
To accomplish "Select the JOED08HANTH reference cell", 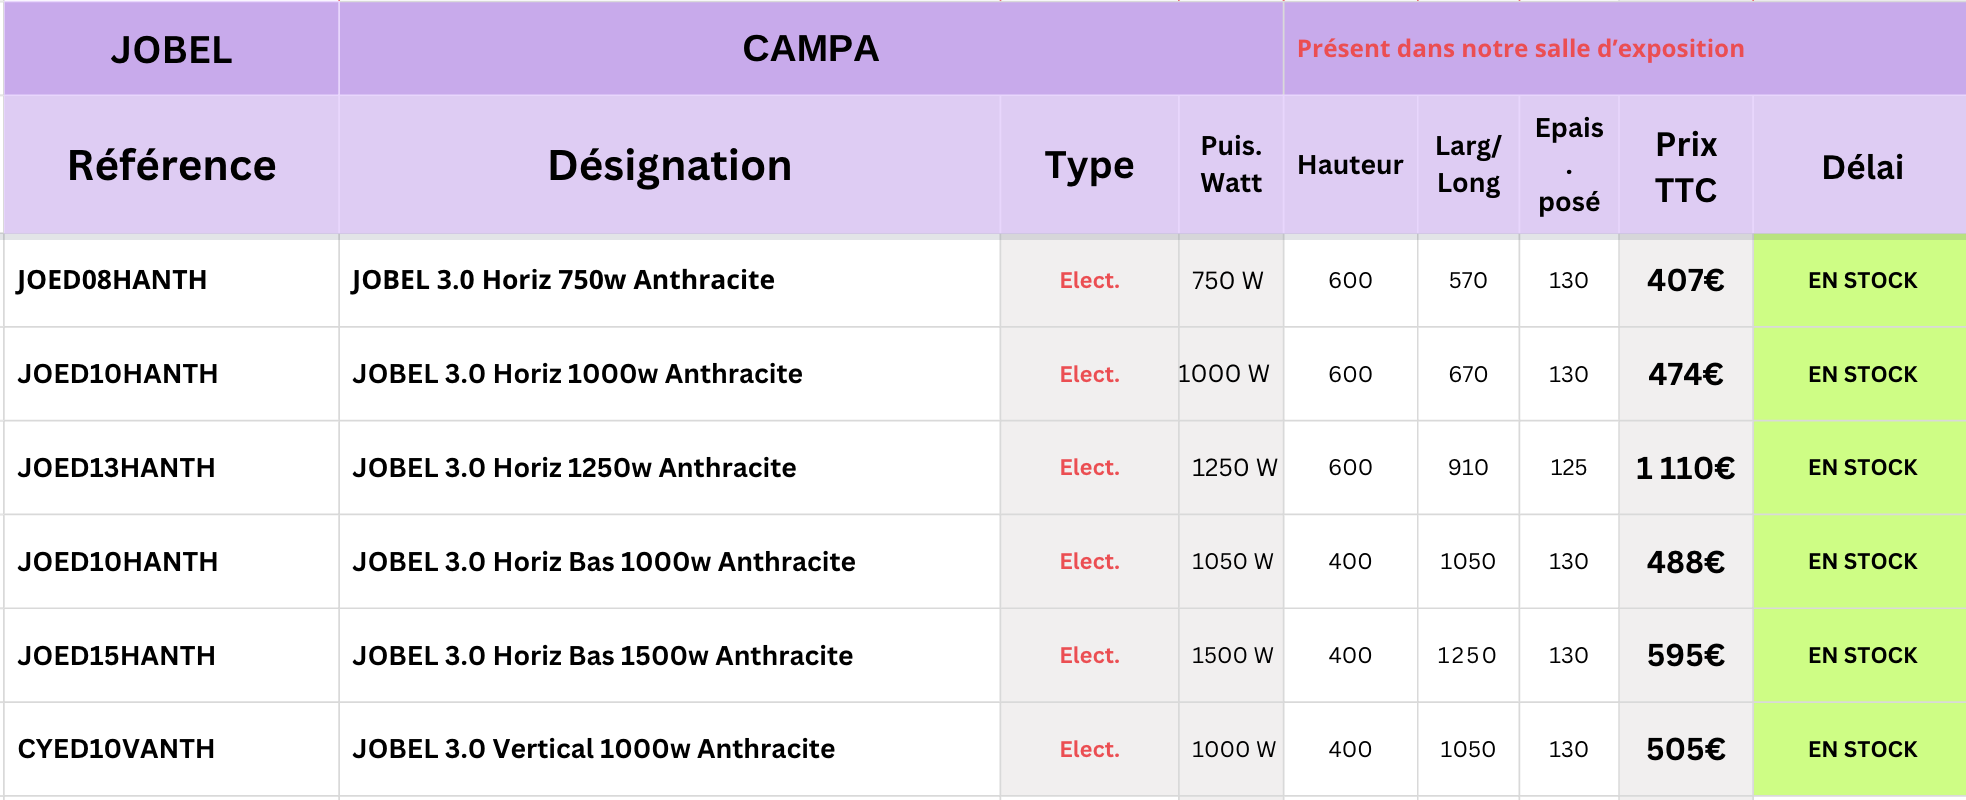I will (x=112, y=280).
